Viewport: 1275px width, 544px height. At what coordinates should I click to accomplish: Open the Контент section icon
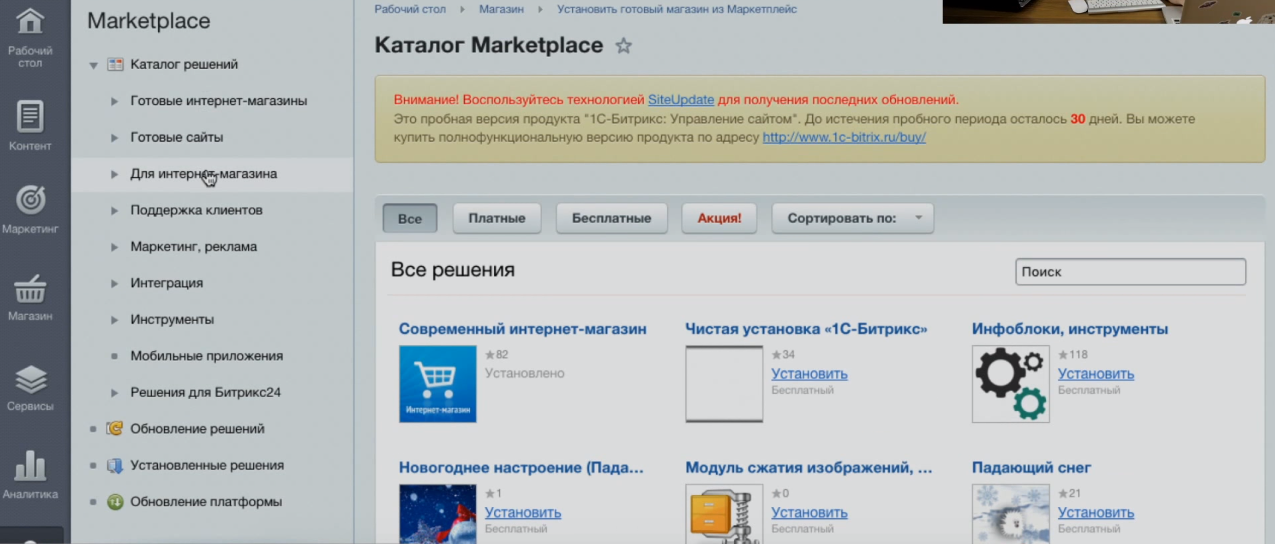[30, 116]
